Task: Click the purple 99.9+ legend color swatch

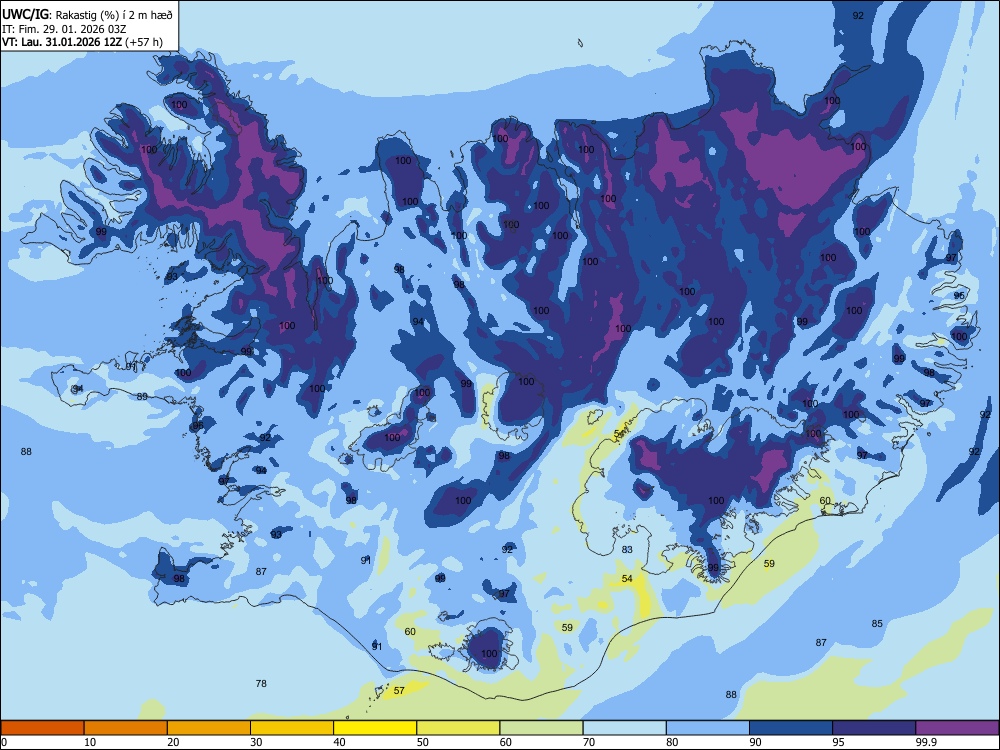Action: 957,728
